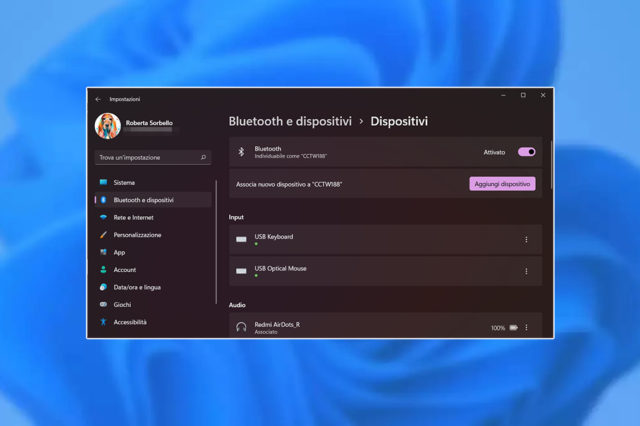Image resolution: width=640 pixels, height=426 pixels.
Task: Click the main panel vertical scrollbar
Action: (x=551, y=165)
